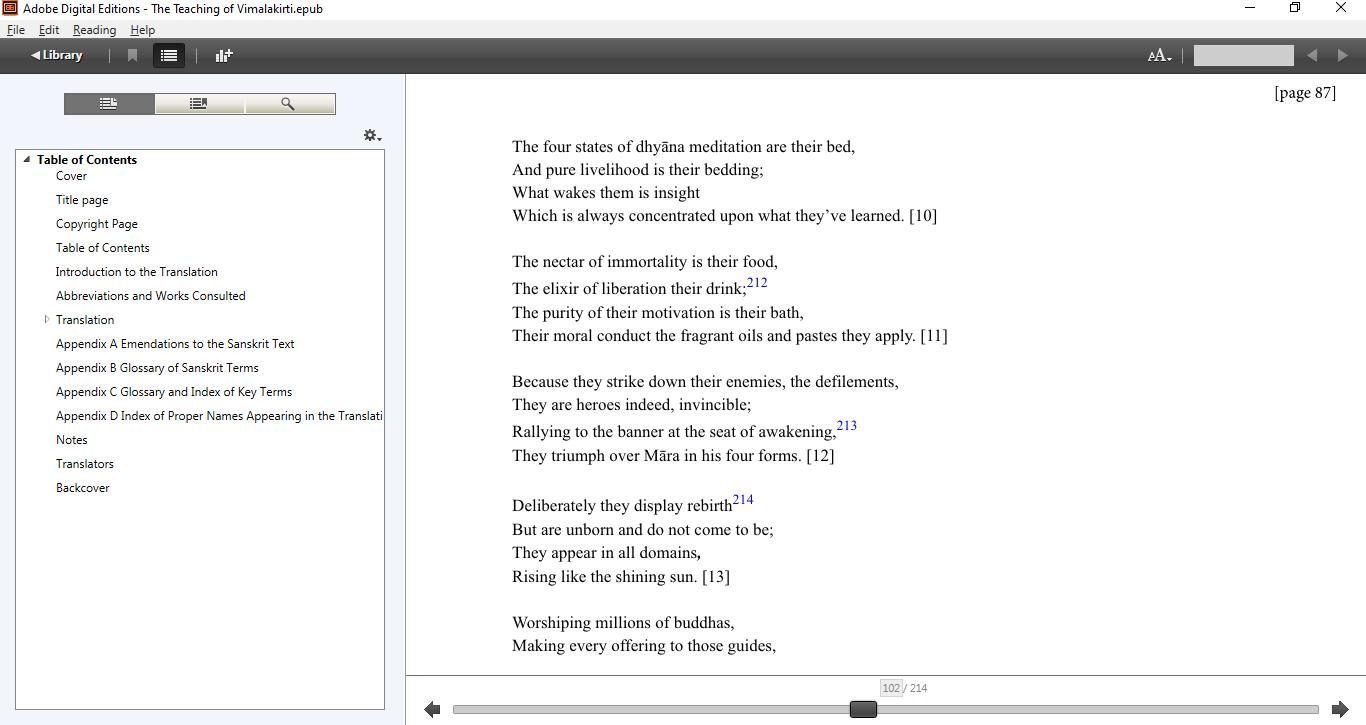Switch to the Table of Contents panel tab

click(109, 104)
